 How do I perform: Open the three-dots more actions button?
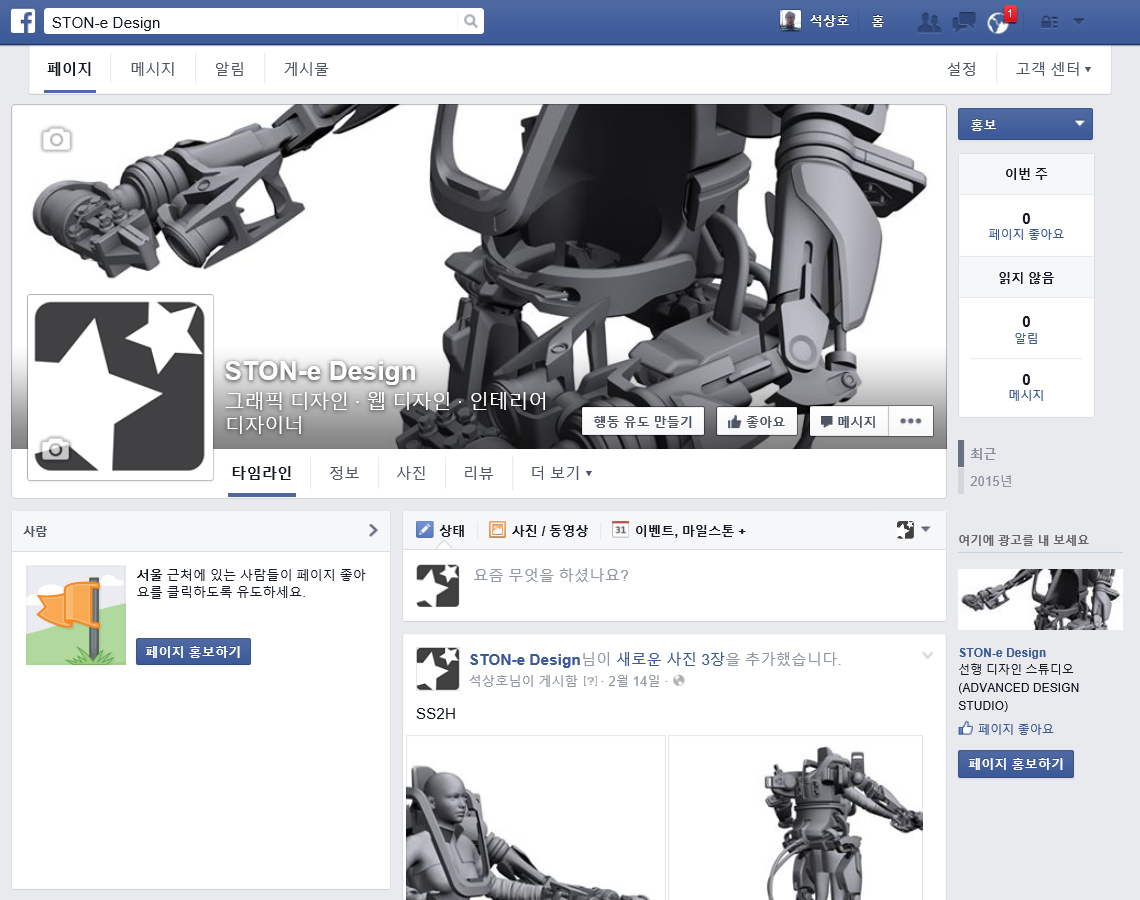(911, 422)
